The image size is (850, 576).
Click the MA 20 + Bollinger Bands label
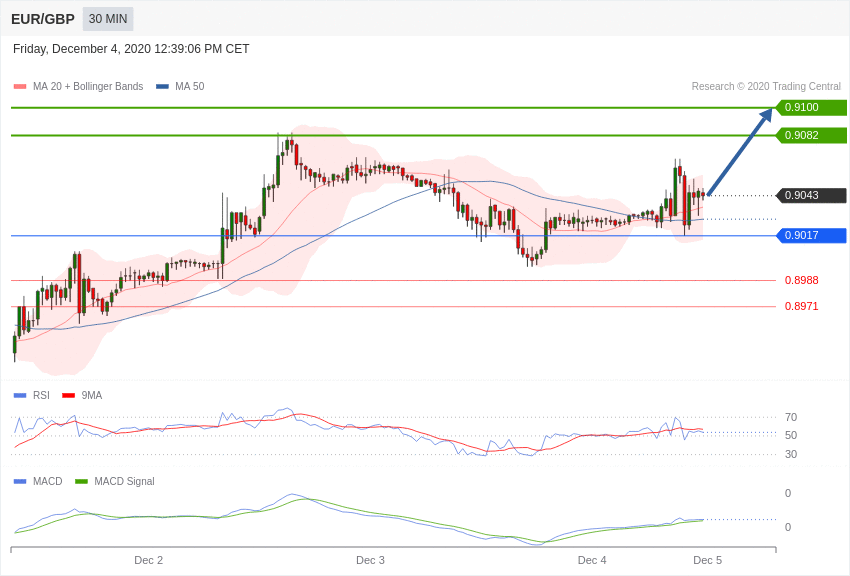click(88, 86)
